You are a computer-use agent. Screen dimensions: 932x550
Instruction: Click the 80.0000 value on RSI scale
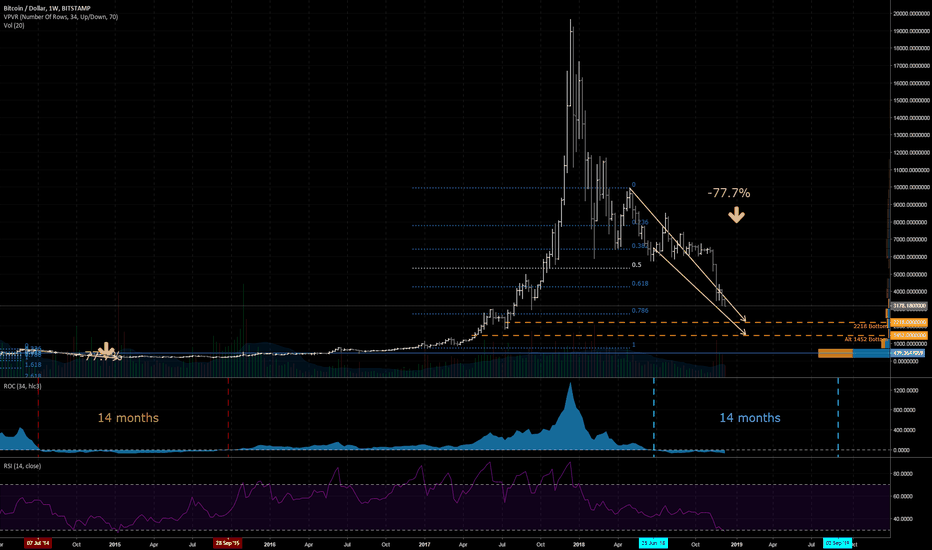tap(903, 474)
